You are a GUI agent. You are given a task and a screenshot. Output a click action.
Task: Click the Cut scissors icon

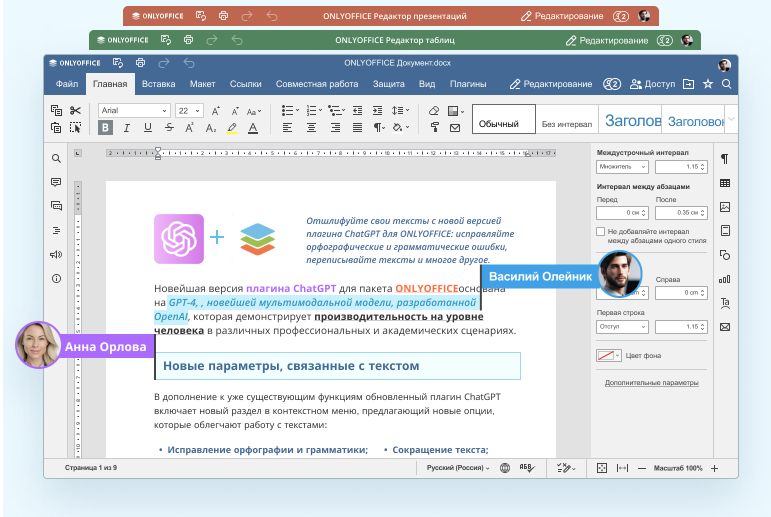(x=75, y=111)
